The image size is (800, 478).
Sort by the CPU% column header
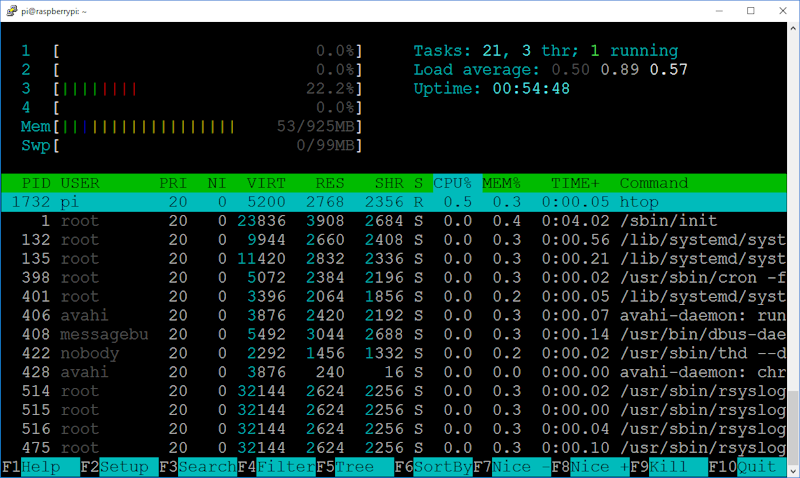[x=451, y=183]
